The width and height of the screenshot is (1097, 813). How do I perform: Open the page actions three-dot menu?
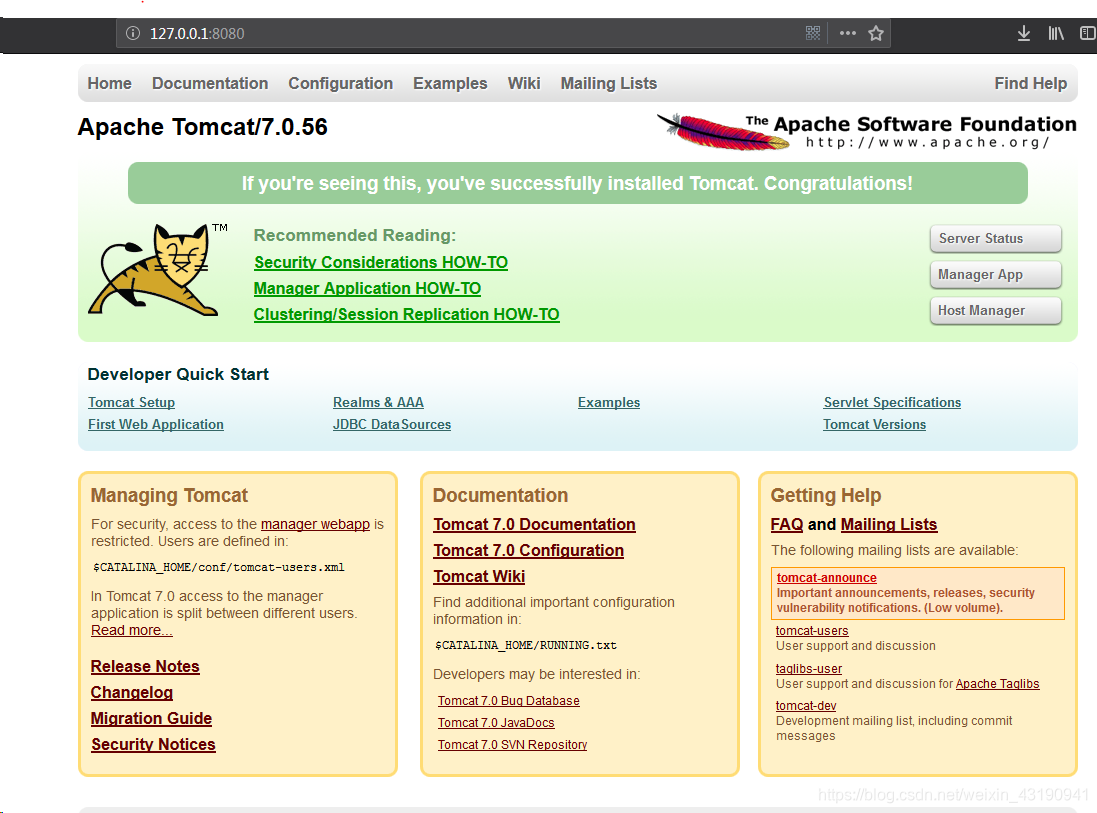[x=847, y=33]
